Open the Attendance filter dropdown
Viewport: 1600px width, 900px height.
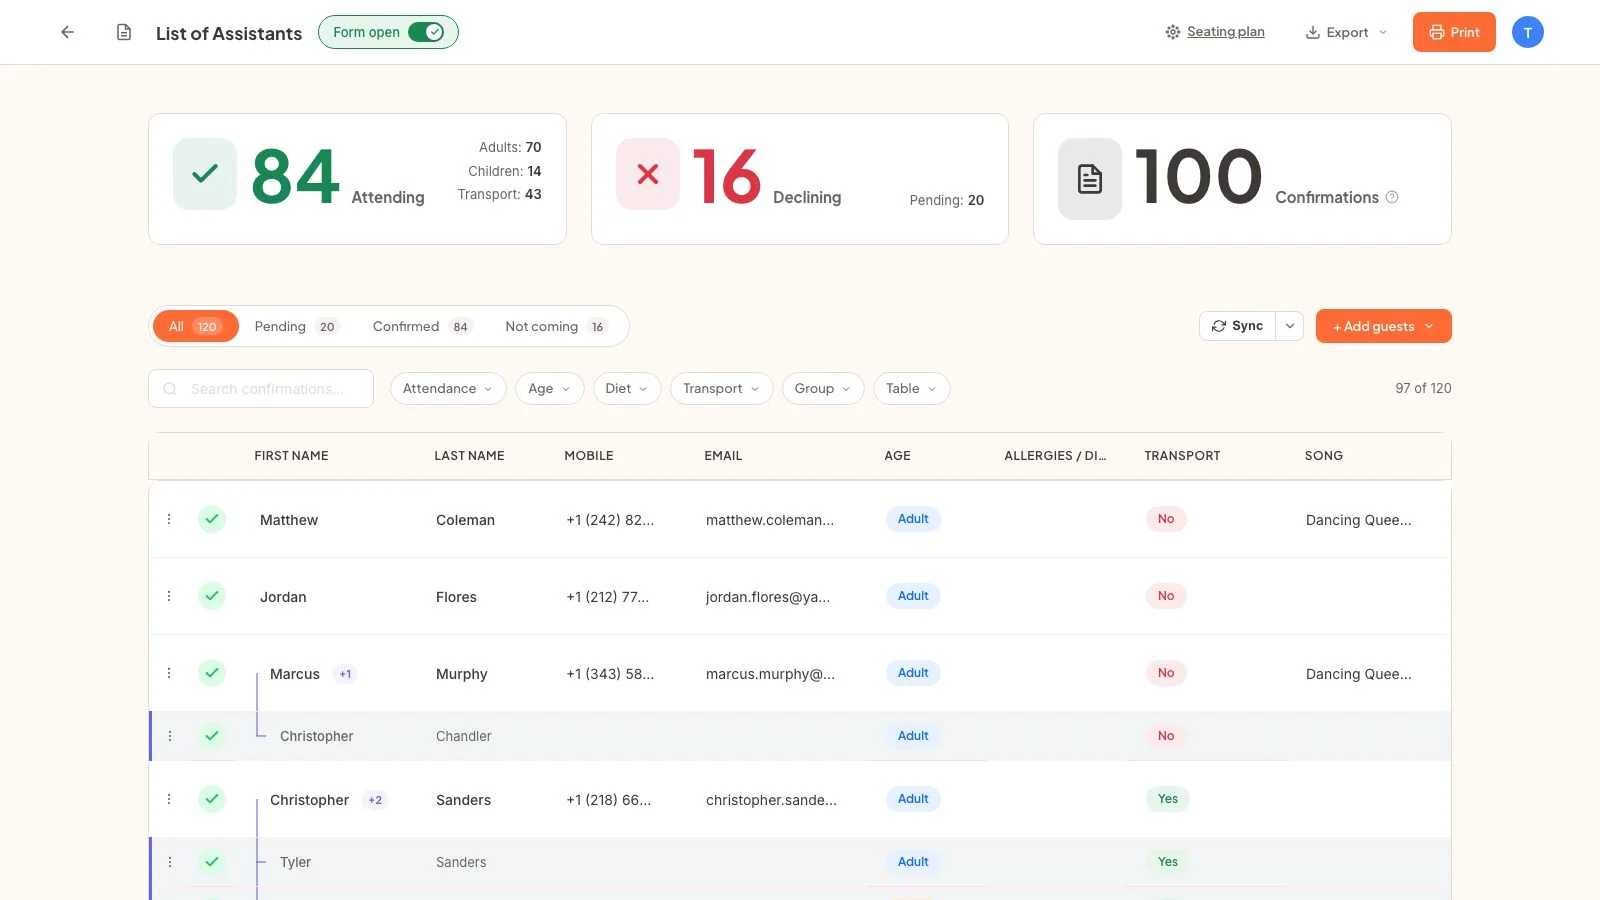click(x=448, y=389)
